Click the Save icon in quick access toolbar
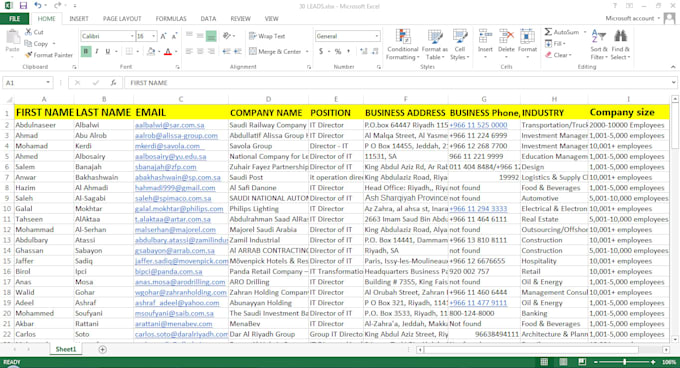This screenshot has width=680, height=368. [x=23, y=6]
